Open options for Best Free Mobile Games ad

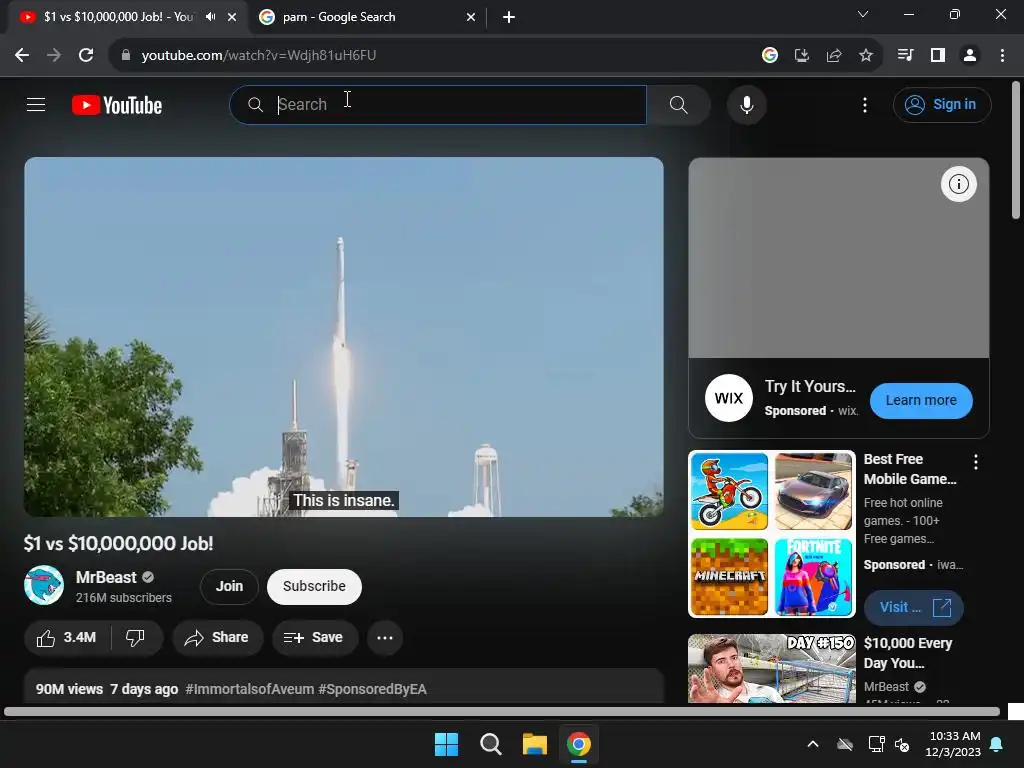click(x=976, y=462)
